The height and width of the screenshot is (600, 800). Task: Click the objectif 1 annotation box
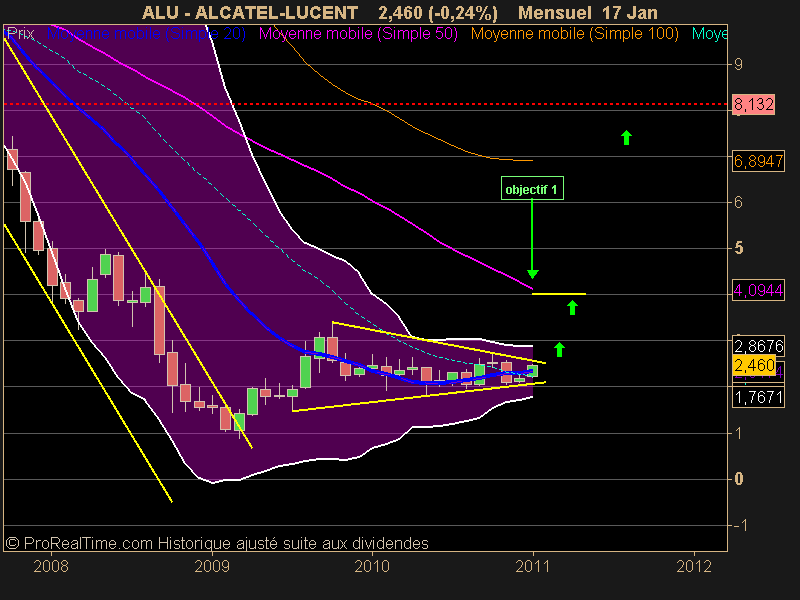pos(532,189)
